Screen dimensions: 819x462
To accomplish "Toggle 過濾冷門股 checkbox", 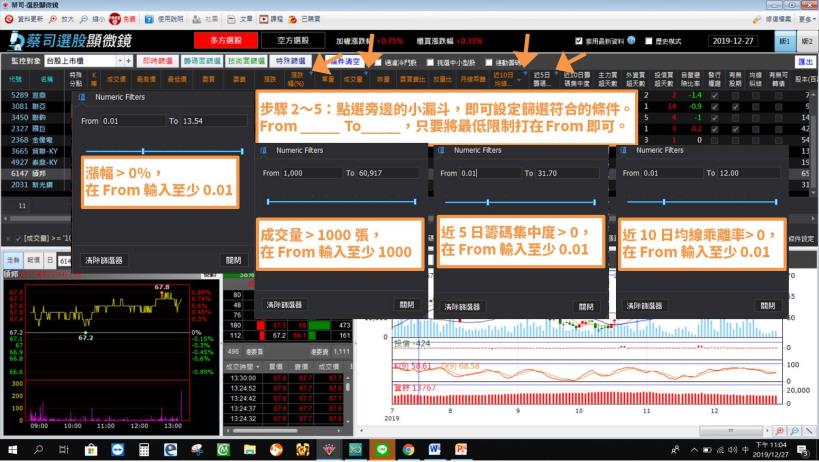I will point(378,62).
